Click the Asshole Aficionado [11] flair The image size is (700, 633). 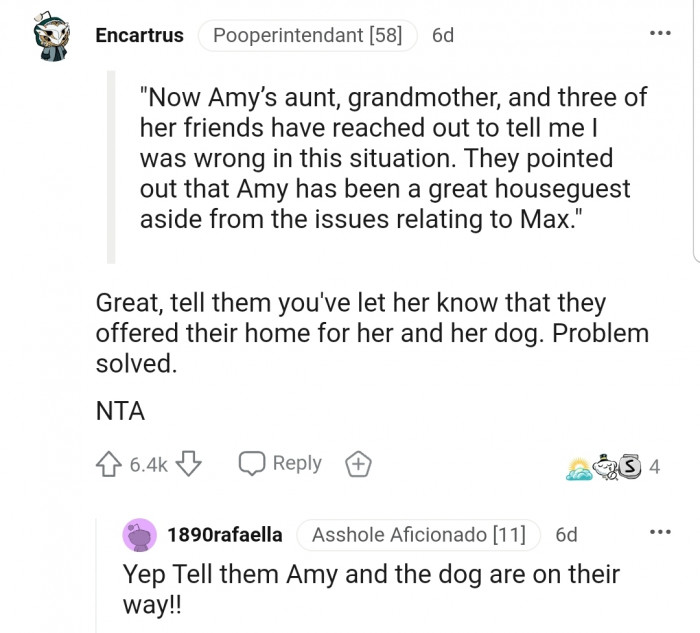tap(418, 535)
